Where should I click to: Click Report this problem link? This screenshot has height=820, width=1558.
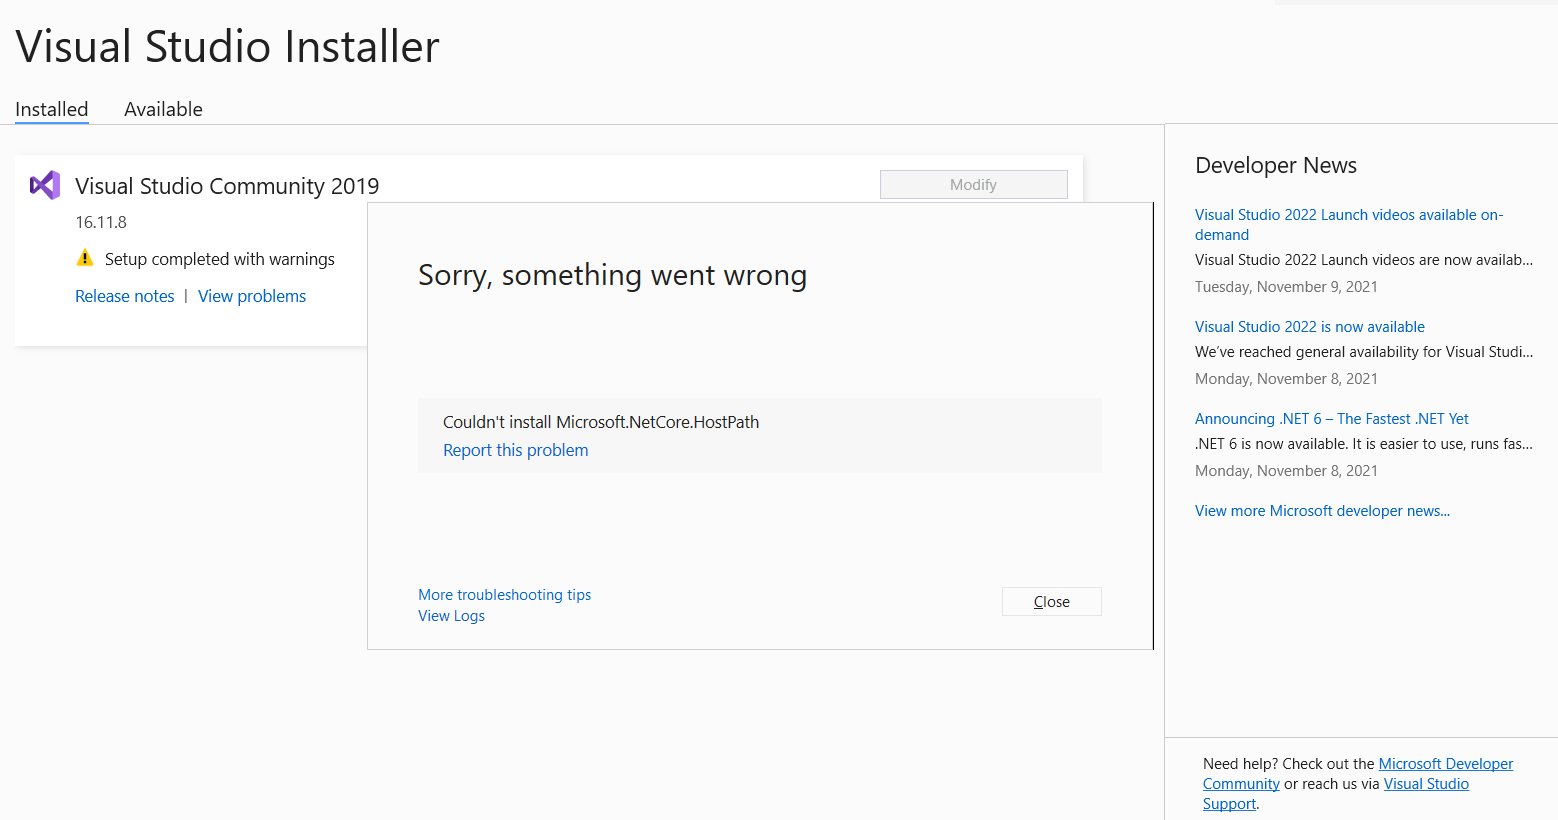coord(515,450)
